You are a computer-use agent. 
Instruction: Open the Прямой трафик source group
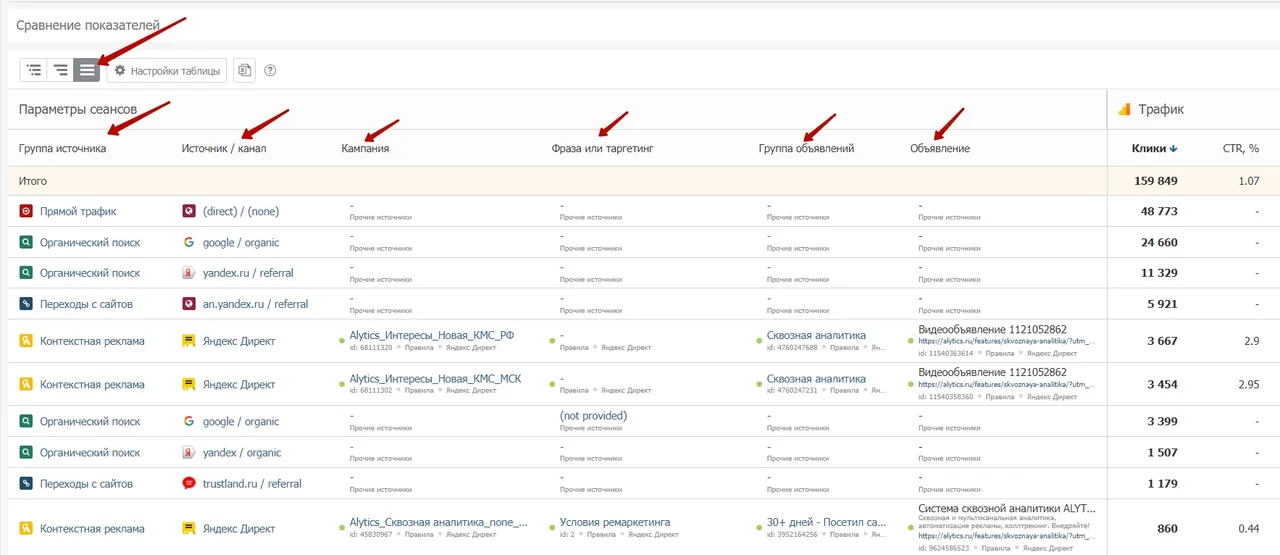(x=78, y=211)
